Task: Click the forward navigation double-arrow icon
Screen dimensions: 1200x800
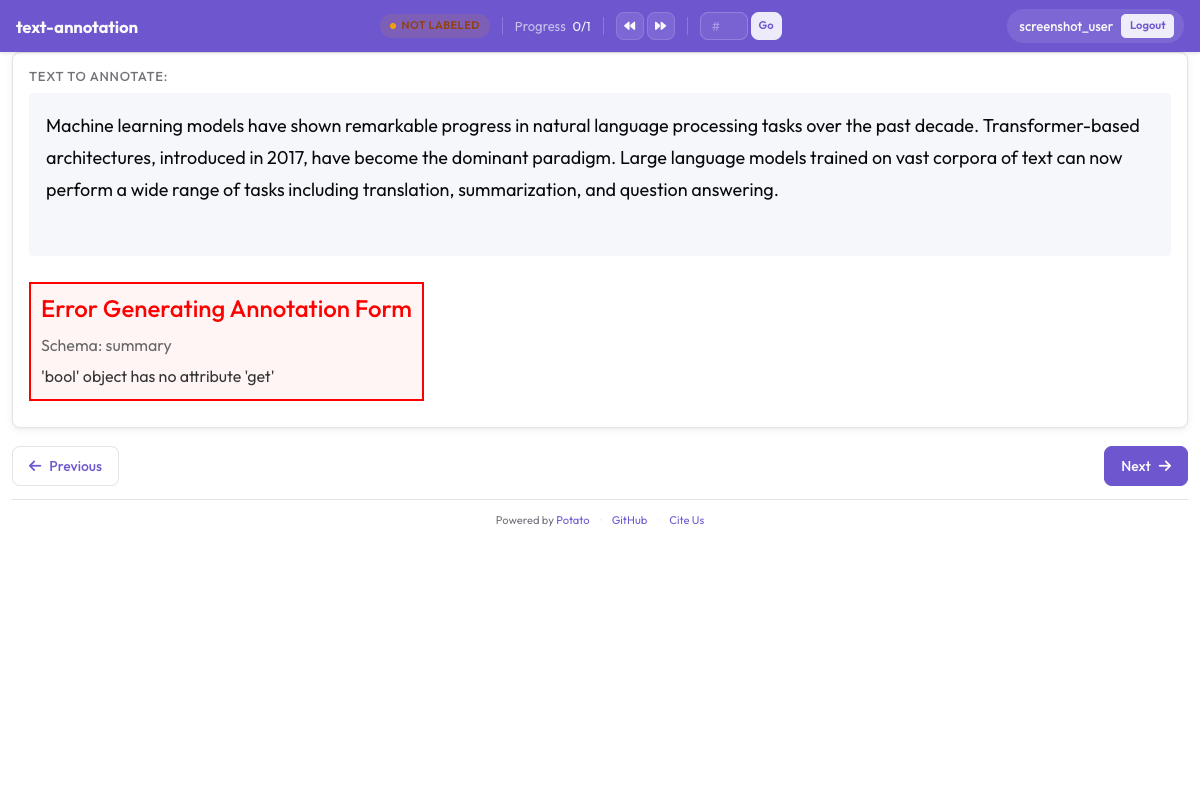Action: pyautogui.click(x=661, y=25)
